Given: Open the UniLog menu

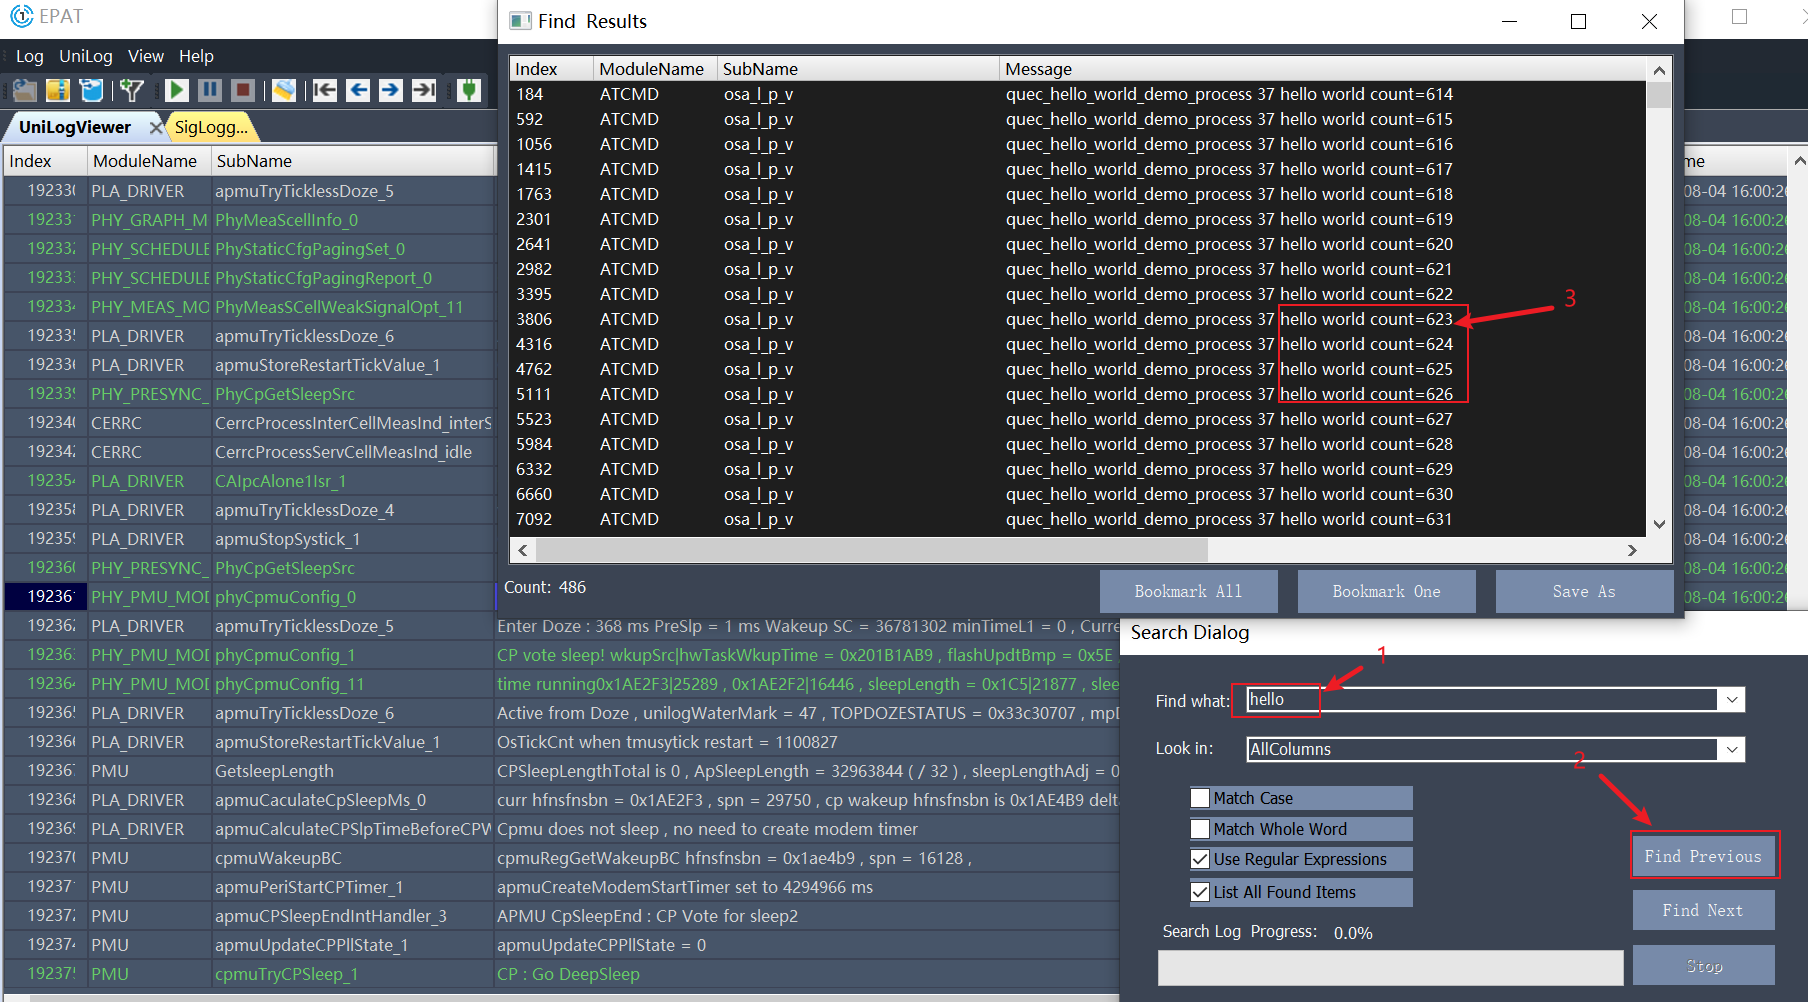Looking at the screenshot, I should pyautogui.click(x=85, y=56).
